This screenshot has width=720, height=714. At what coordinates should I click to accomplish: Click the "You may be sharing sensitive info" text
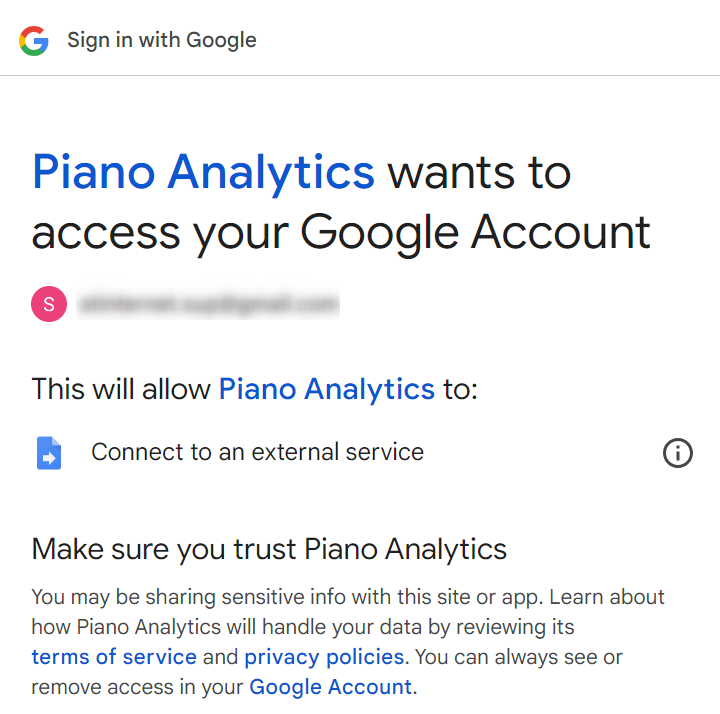(x=200, y=597)
